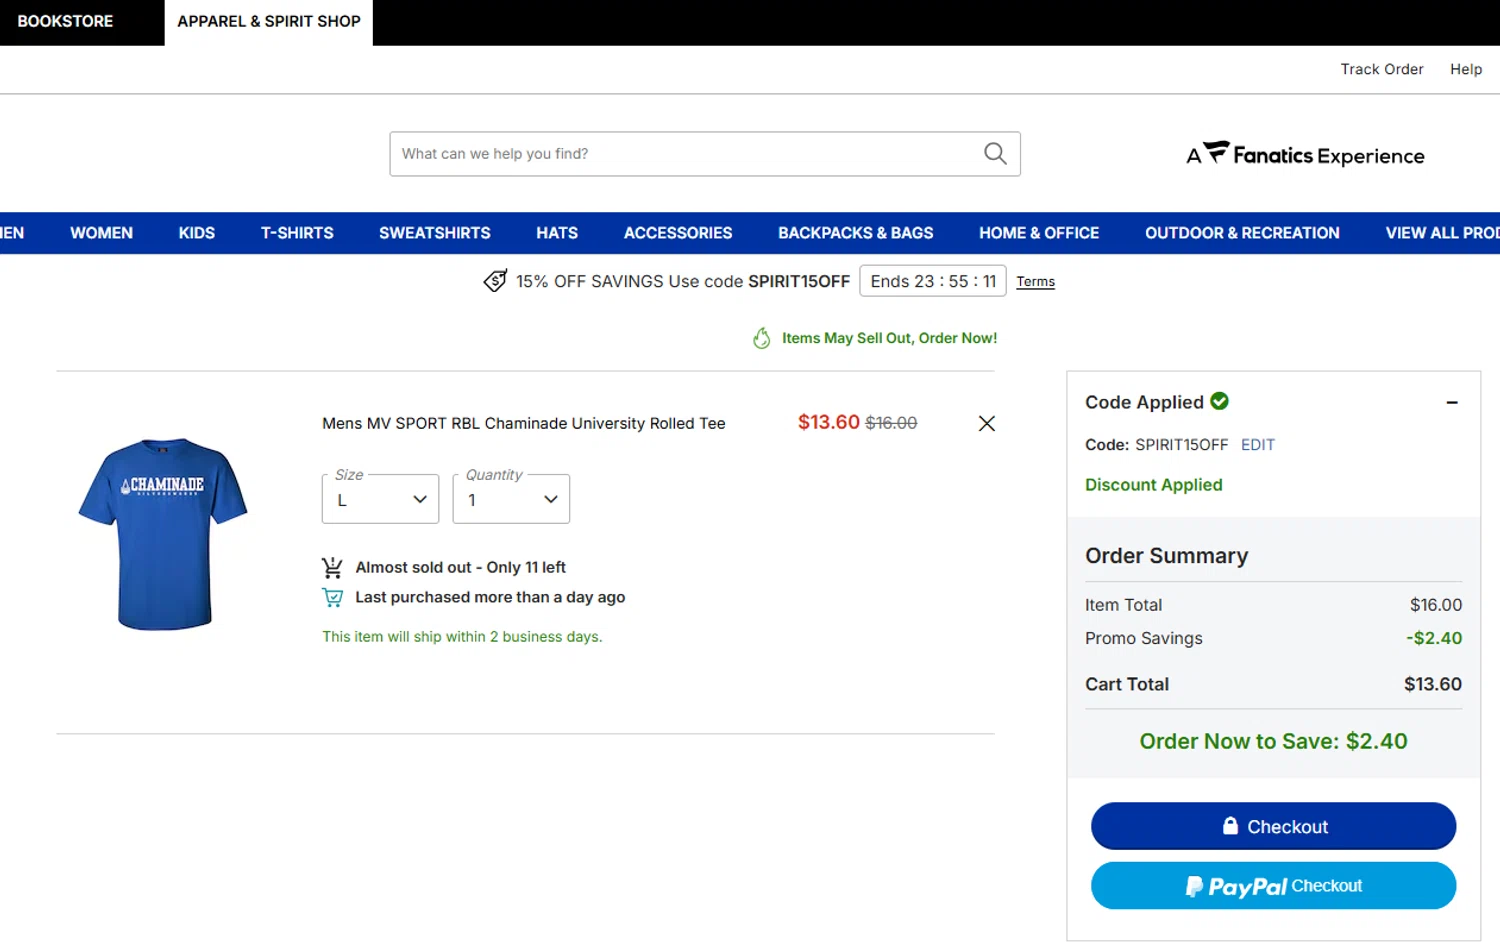Screen dimensions: 1500x942
Task: Click the struck-through $16.00 price
Action: click(x=891, y=423)
